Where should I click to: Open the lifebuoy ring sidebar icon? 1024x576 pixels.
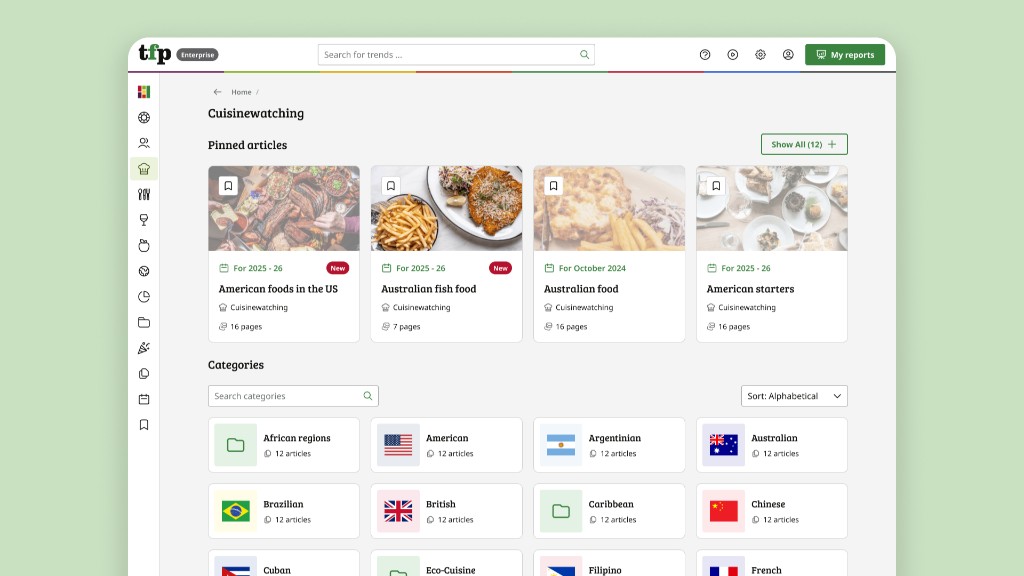144,118
